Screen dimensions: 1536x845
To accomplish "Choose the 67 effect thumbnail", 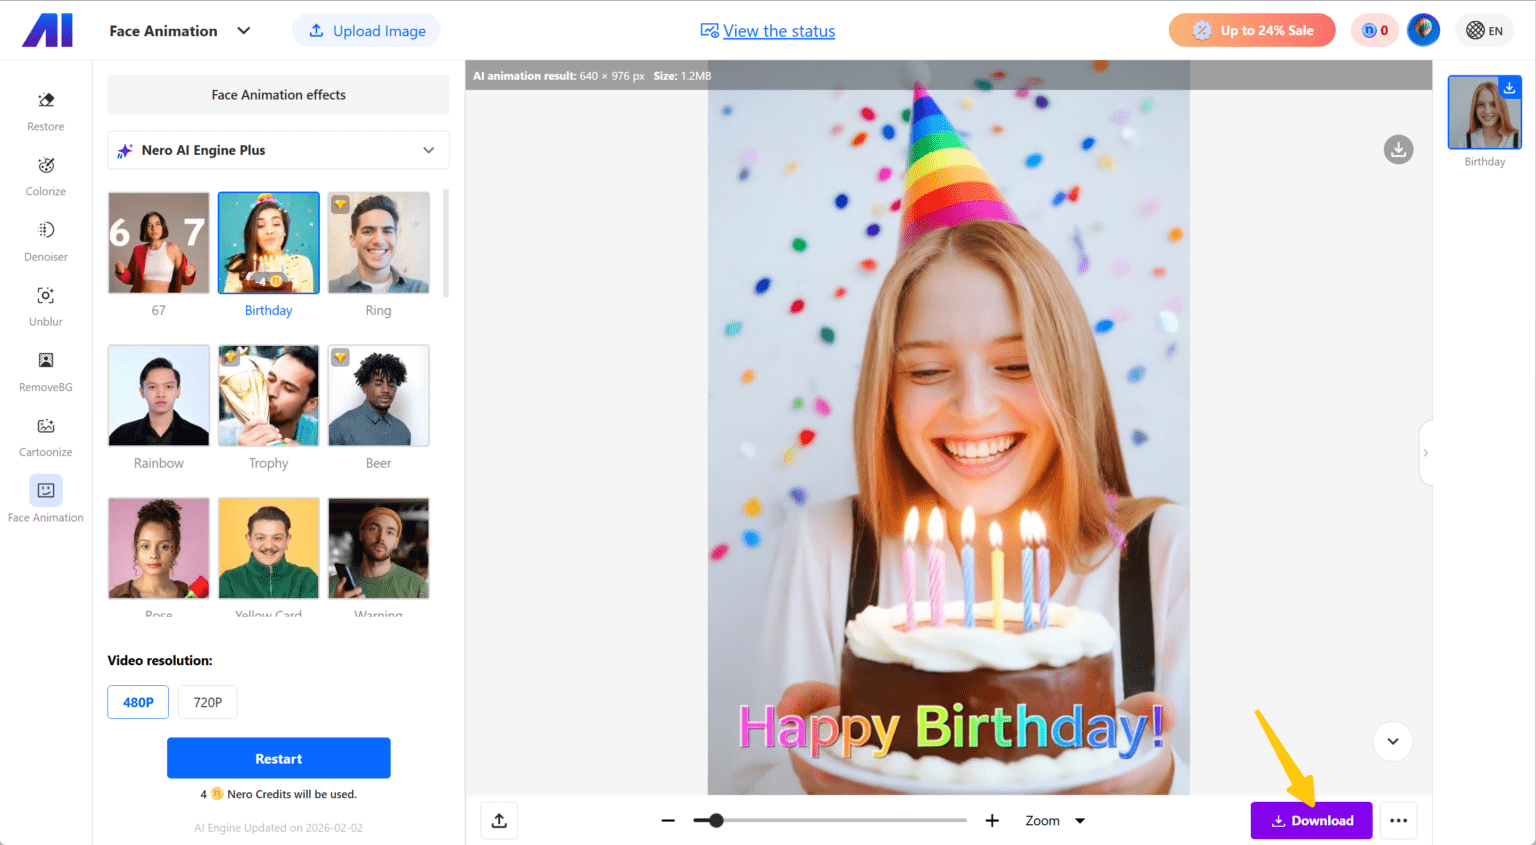I will 159,243.
